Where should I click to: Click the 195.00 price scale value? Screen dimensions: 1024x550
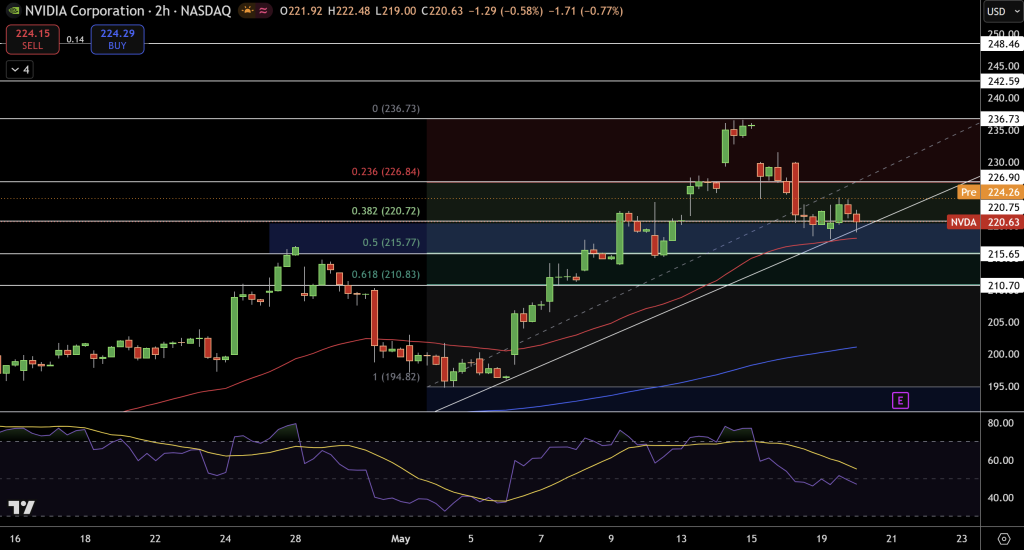click(1003, 386)
